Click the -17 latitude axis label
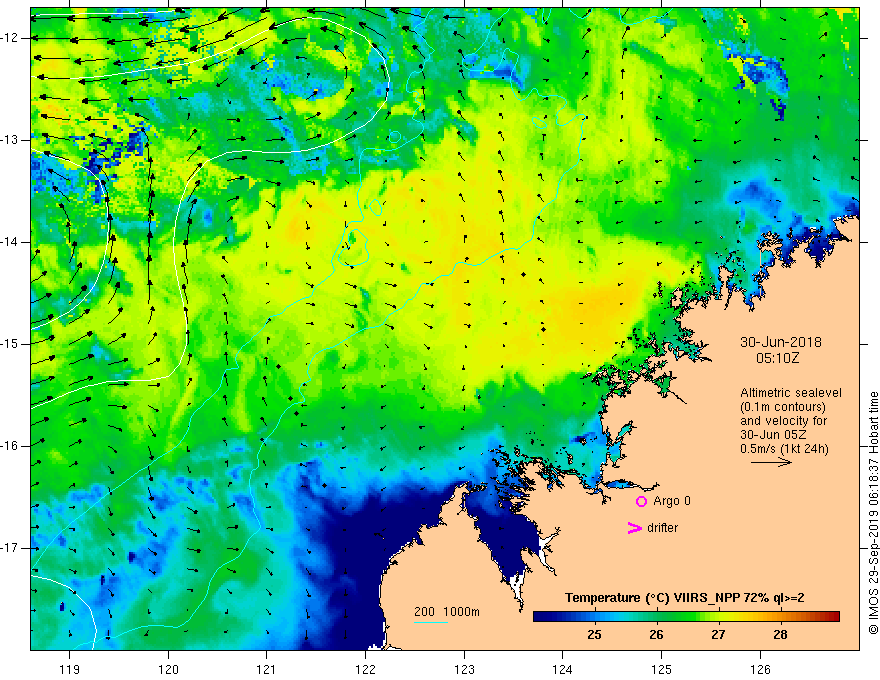The image size is (880, 680). [10, 548]
